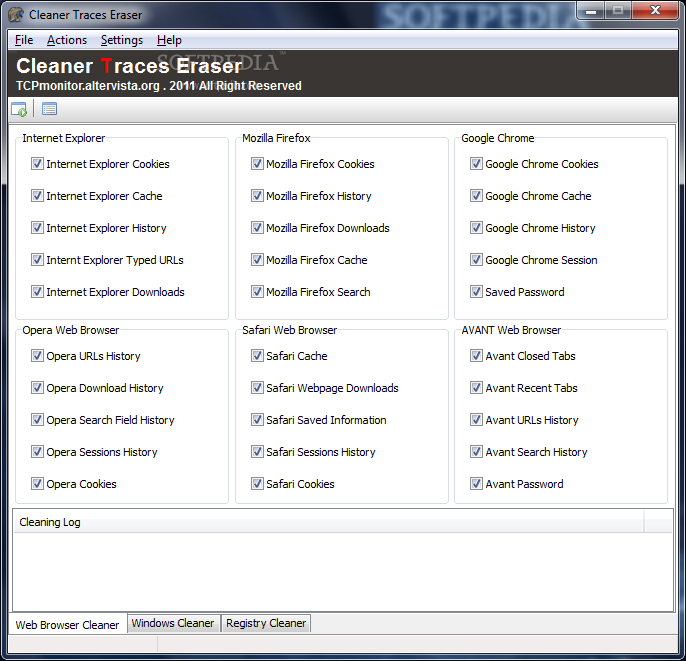686x661 pixels.
Task: Toggle Mozilla Firefox Cookies checkbox
Action: (257, 164)
